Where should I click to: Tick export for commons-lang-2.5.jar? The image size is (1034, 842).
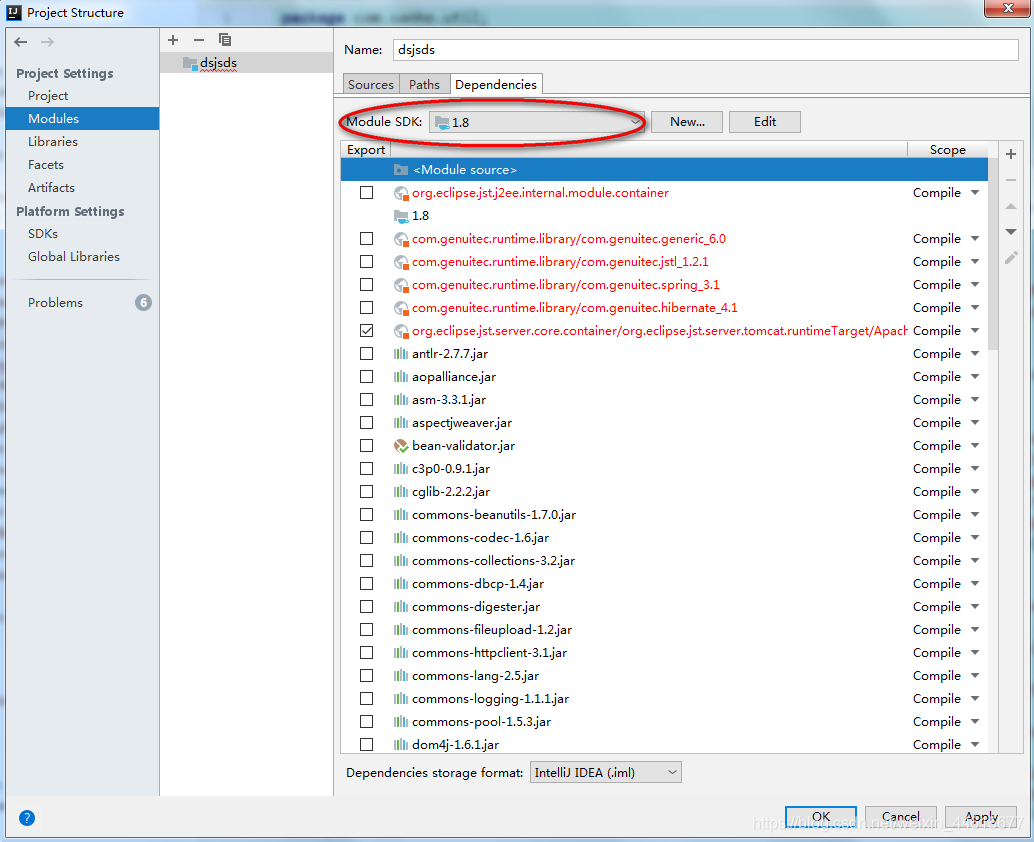[367, 675]
